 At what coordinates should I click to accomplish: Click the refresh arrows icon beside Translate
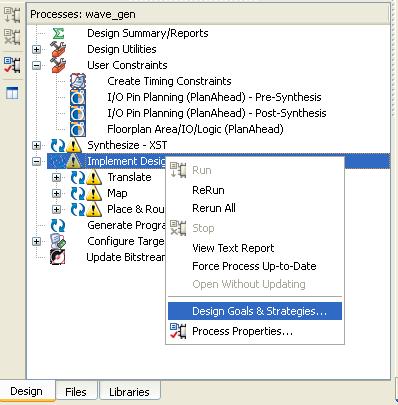point(78,177)
